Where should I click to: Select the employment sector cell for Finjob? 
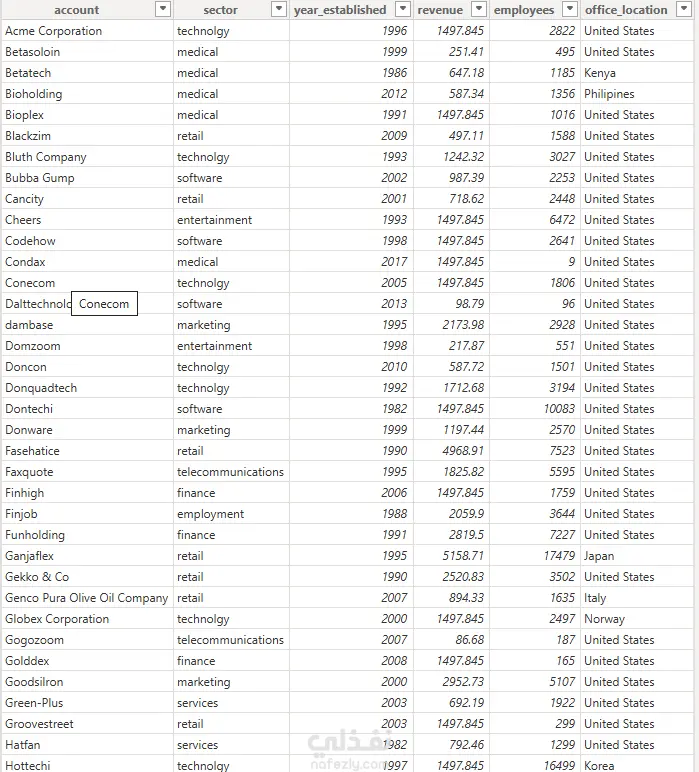click(231, 514)
